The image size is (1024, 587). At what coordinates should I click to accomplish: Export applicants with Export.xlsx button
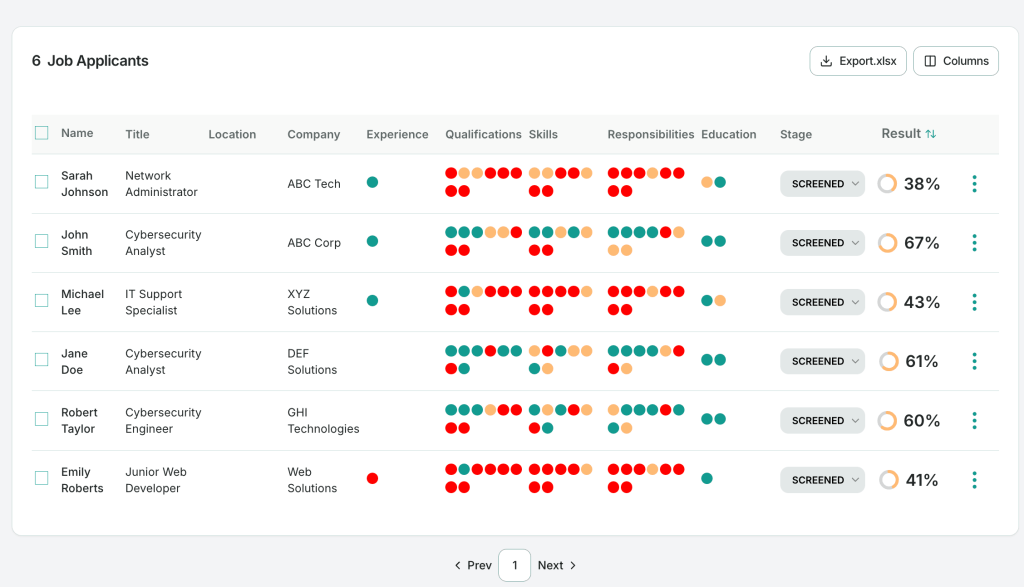[x=858, y=61]
